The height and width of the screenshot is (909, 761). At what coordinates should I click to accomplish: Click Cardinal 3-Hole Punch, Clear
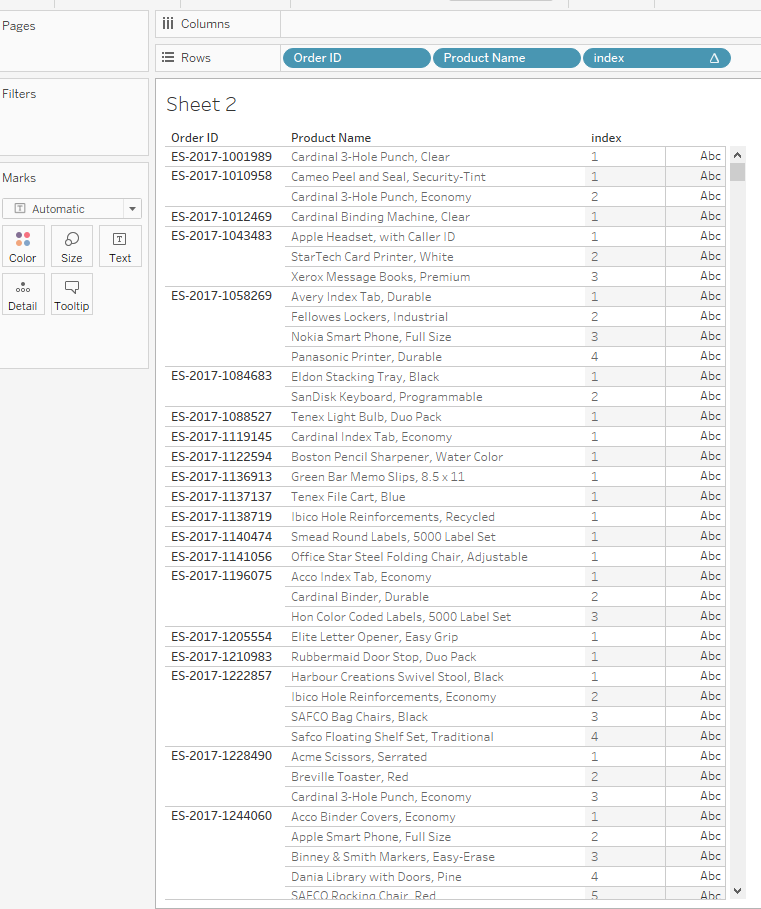(x=370, y=157)
